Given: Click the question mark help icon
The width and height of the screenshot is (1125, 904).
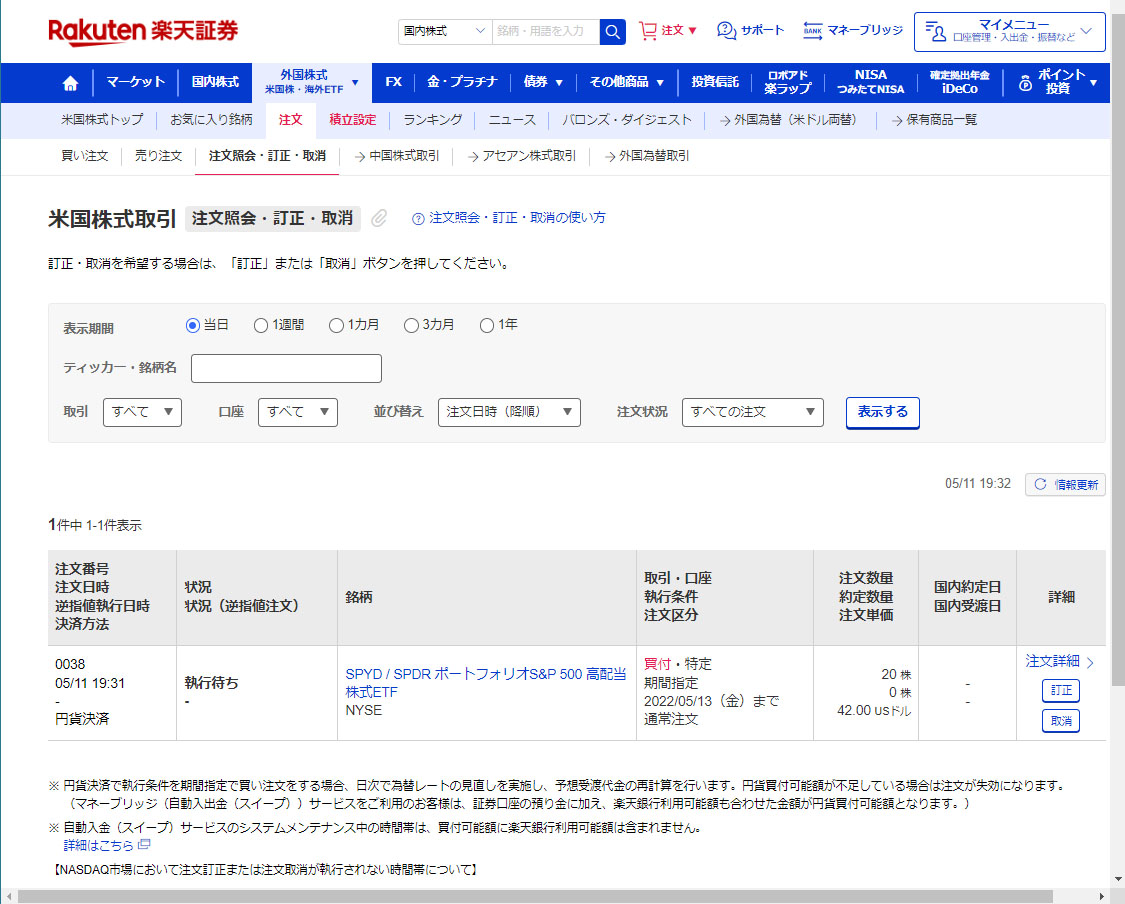Looking at the screenshot, I should pos(418,218).
